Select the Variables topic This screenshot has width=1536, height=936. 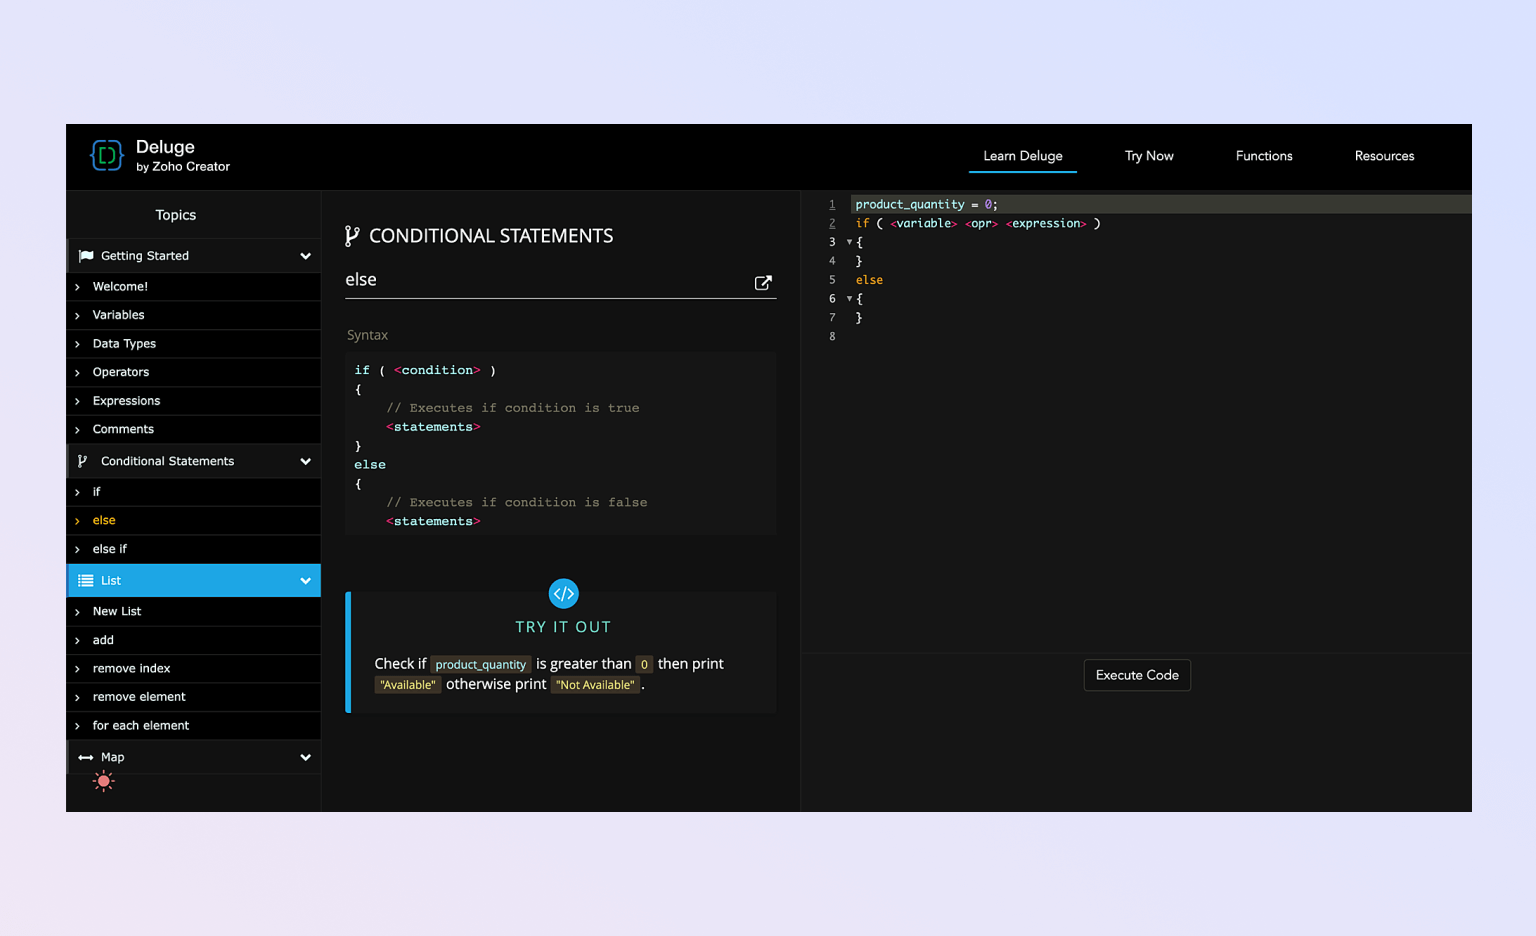(x=118, y=315)
